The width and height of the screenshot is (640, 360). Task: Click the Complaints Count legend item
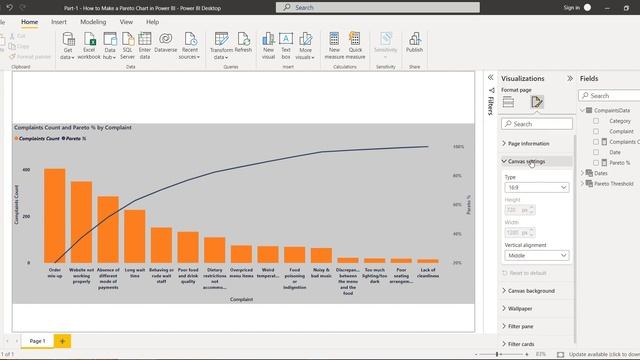37,138
